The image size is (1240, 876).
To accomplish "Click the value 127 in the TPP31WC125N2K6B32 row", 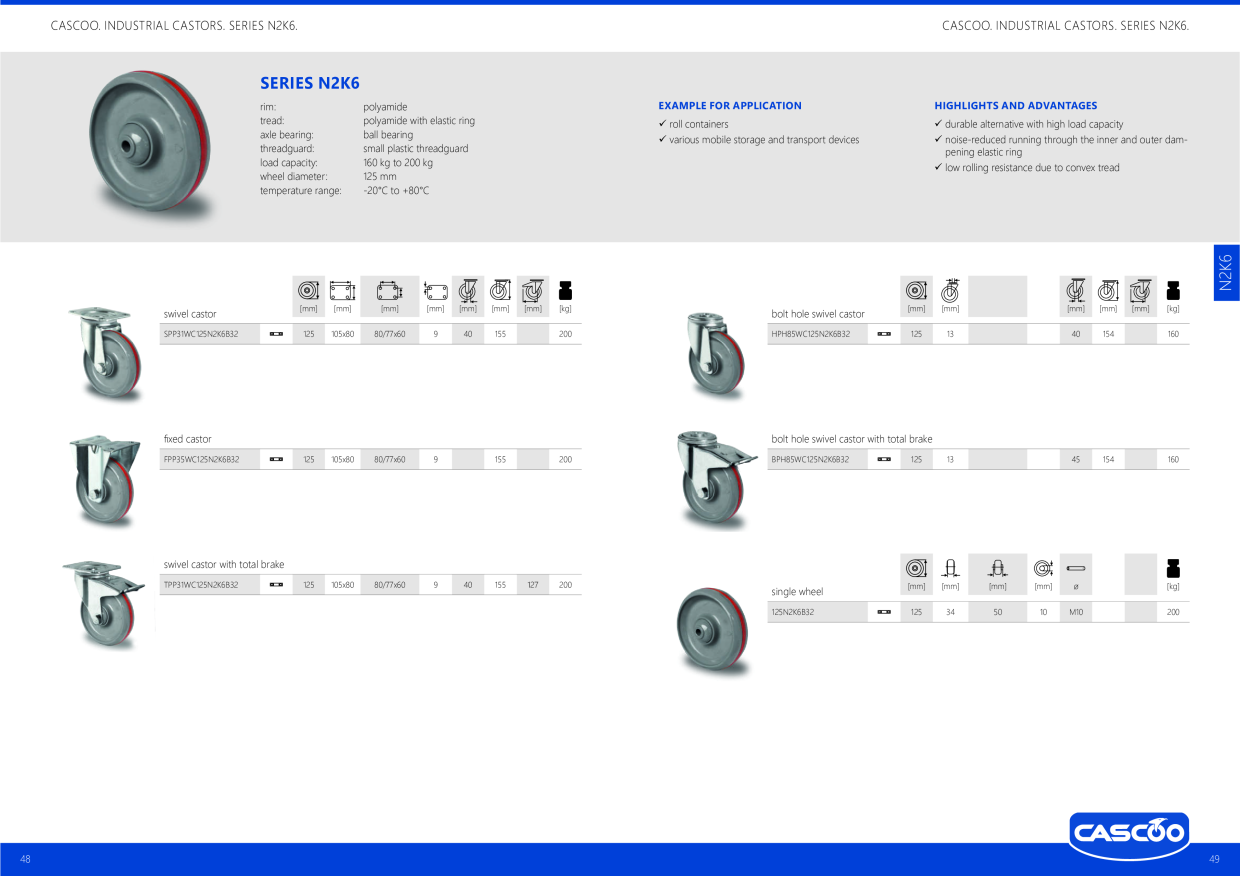I will click(x=533, y=585).
